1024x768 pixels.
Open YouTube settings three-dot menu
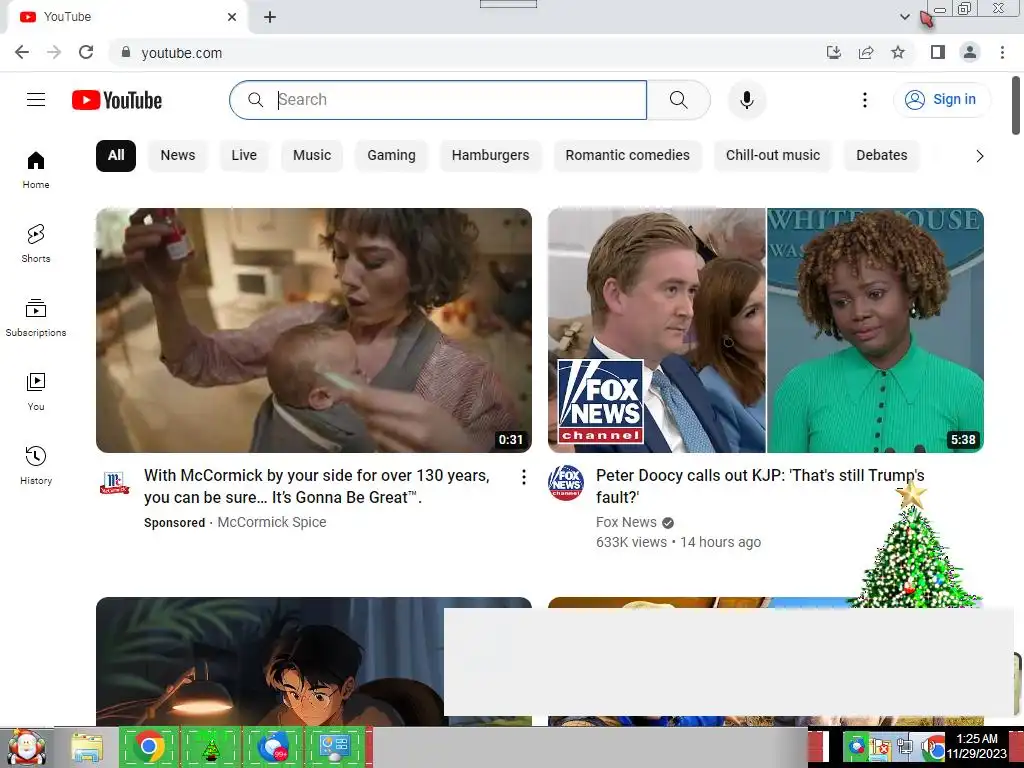click(x=865, y=100)
